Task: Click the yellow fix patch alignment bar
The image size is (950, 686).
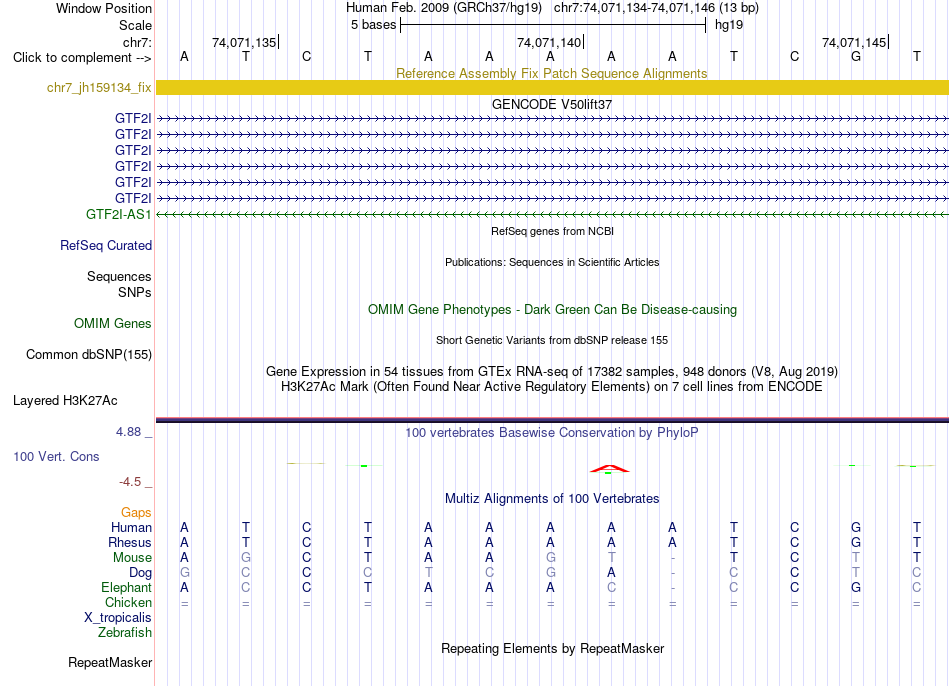Action: point(552,87)
